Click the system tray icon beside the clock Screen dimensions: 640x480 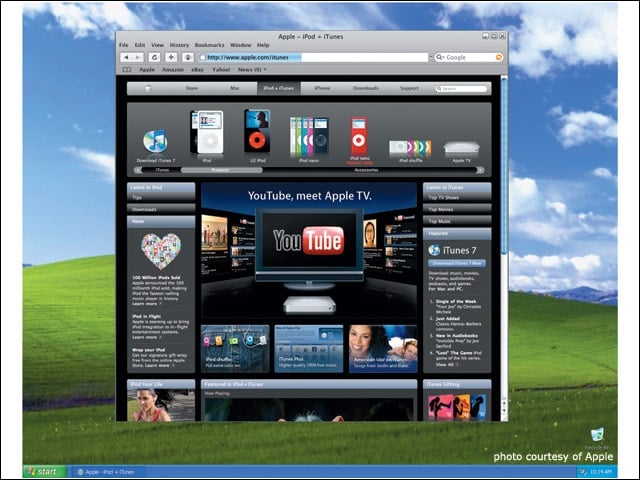pyautogui.click(x=582, y=472)
